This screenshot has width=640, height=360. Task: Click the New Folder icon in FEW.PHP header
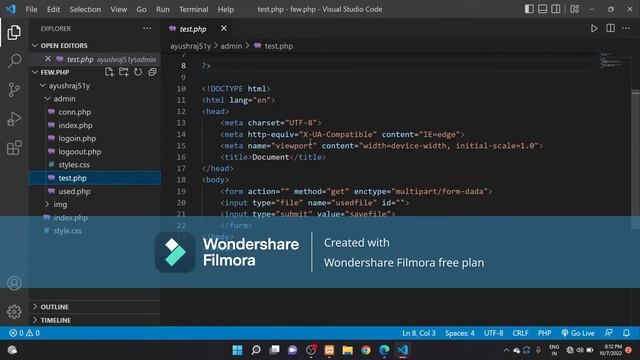[123, 72]
